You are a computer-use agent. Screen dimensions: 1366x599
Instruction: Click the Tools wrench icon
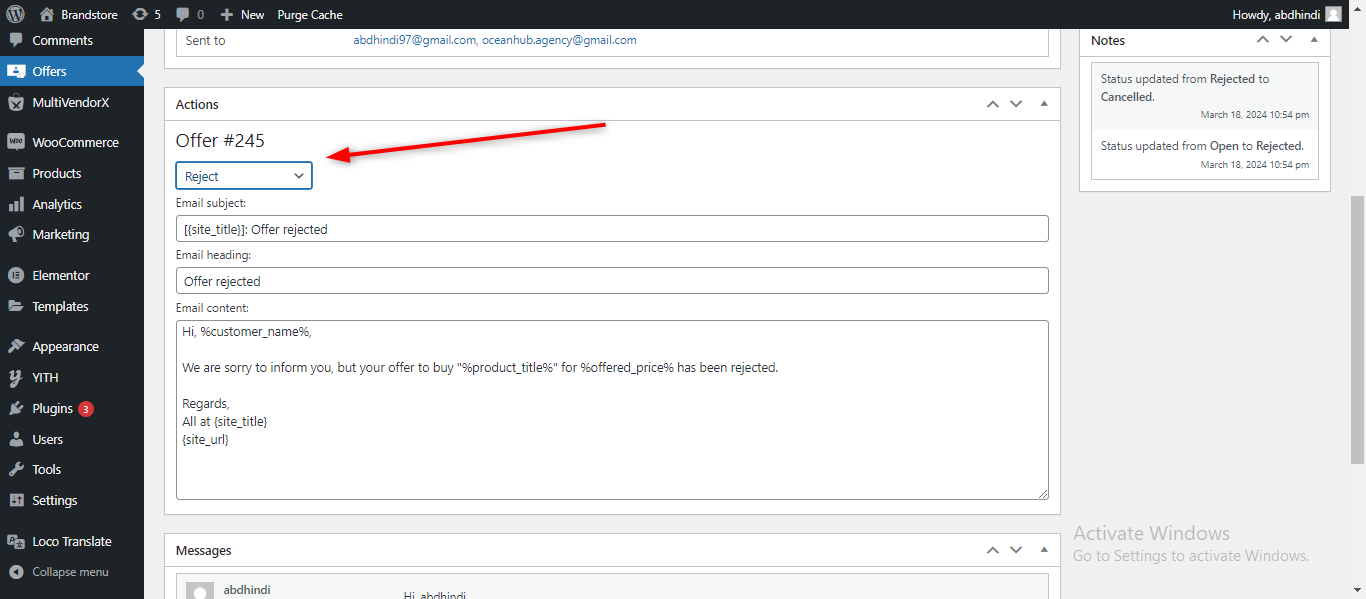pyautogui.click(x=15, y=469)
